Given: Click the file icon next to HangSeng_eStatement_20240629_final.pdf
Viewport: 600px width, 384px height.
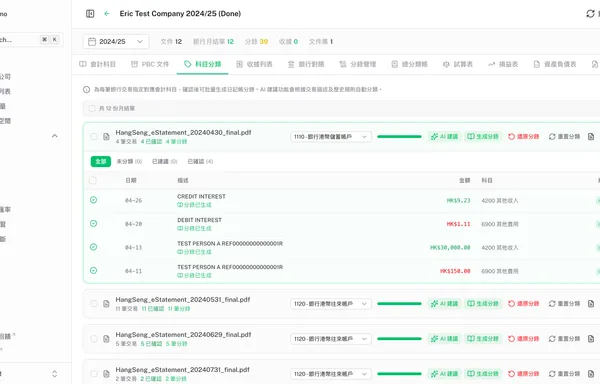Looking at the screenshot, I should (106, 339).
